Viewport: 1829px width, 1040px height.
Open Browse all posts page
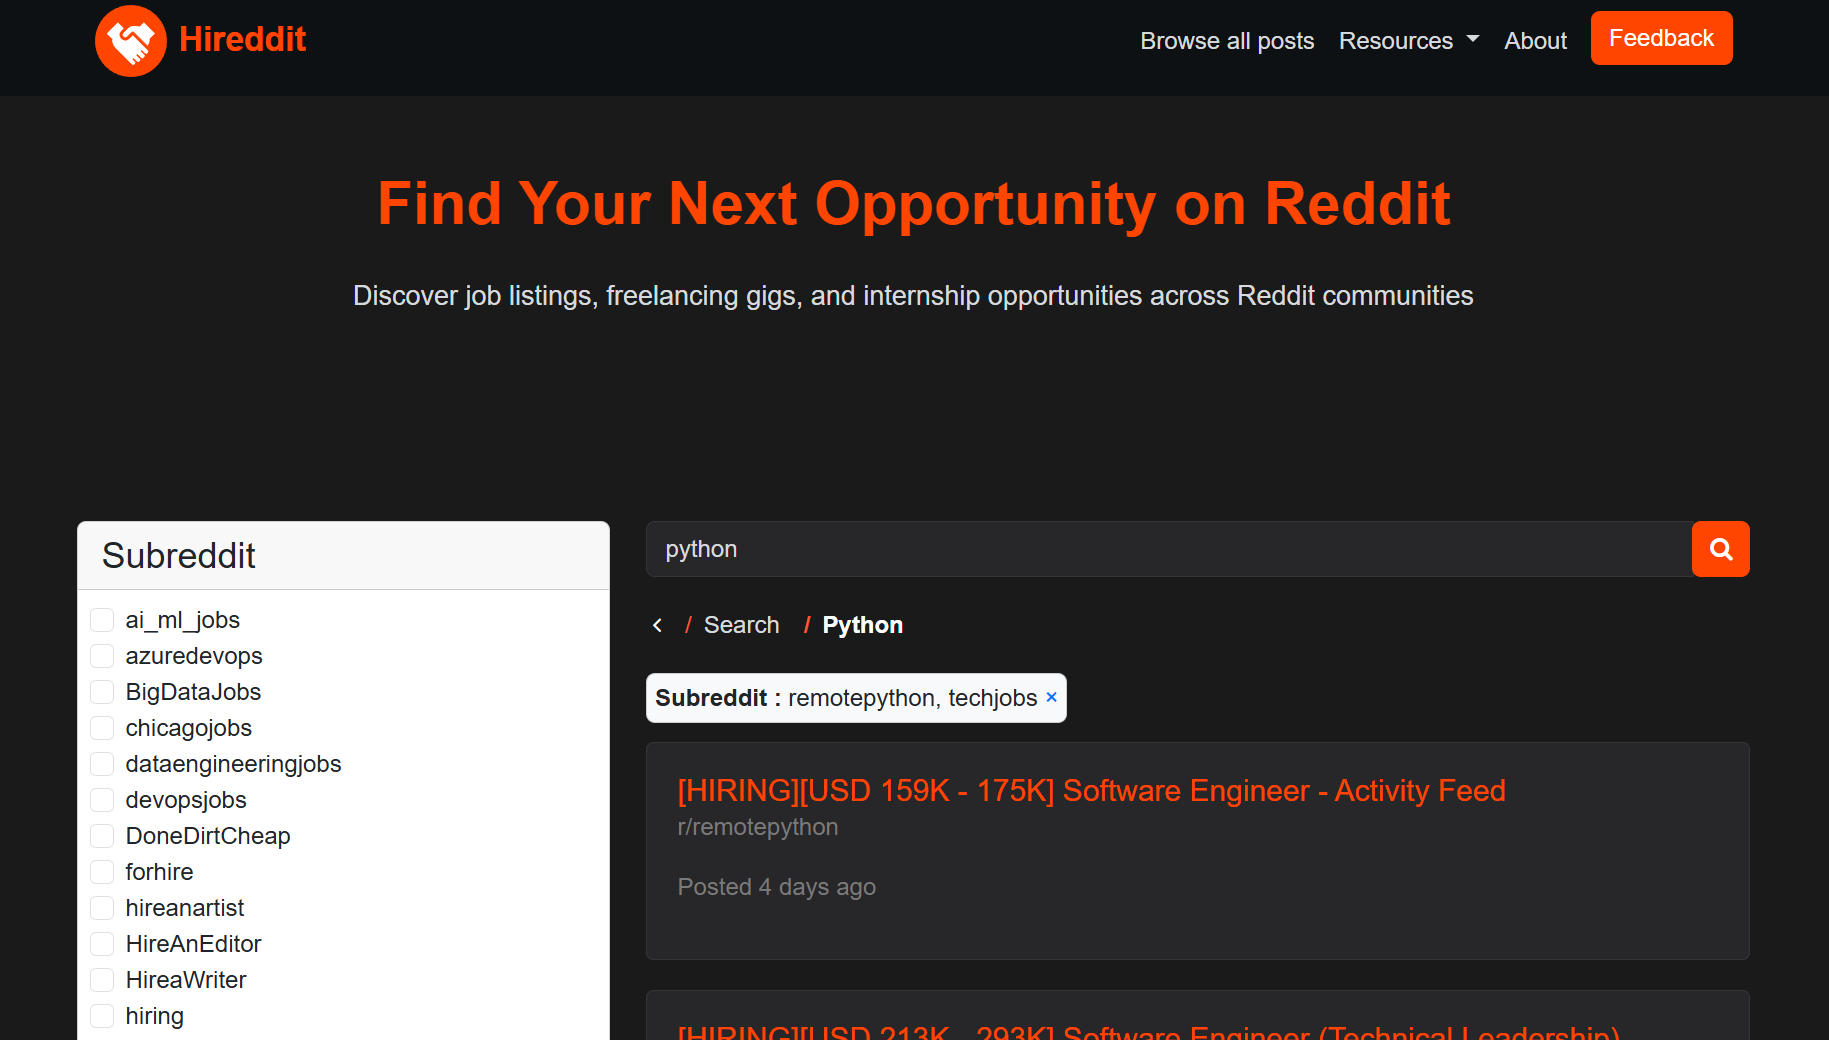click(1227, 41)
